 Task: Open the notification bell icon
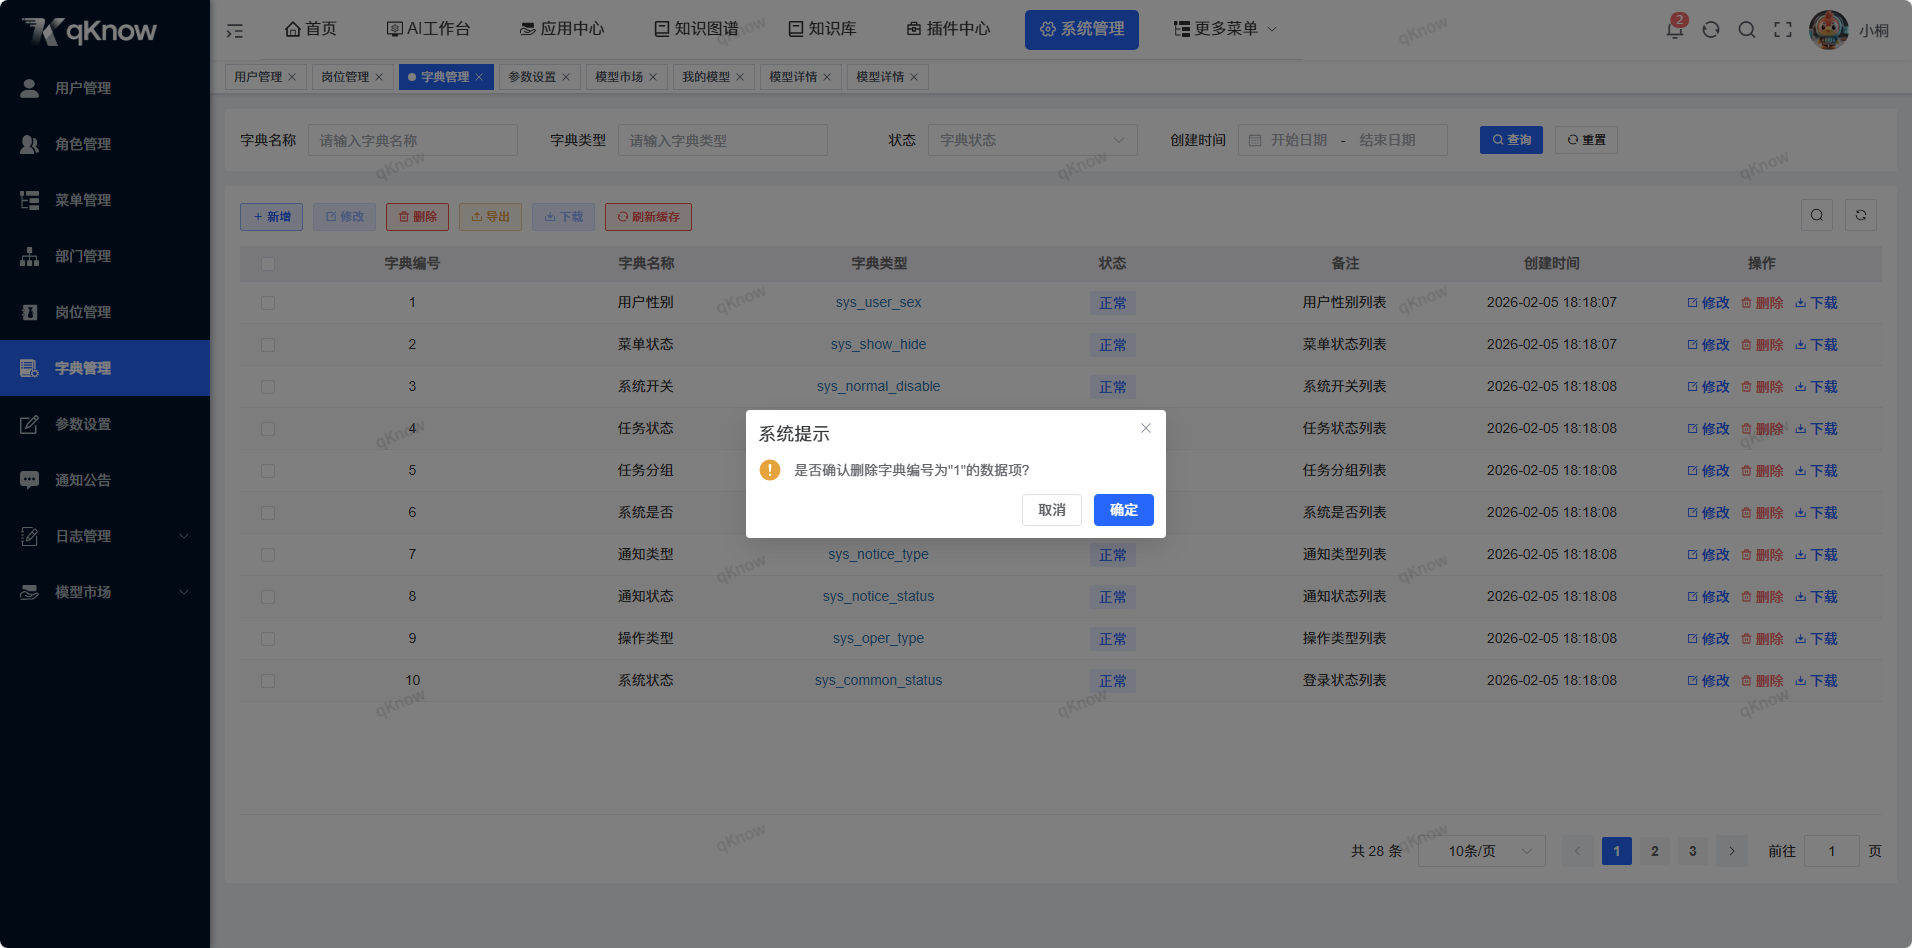(1674, 29)
